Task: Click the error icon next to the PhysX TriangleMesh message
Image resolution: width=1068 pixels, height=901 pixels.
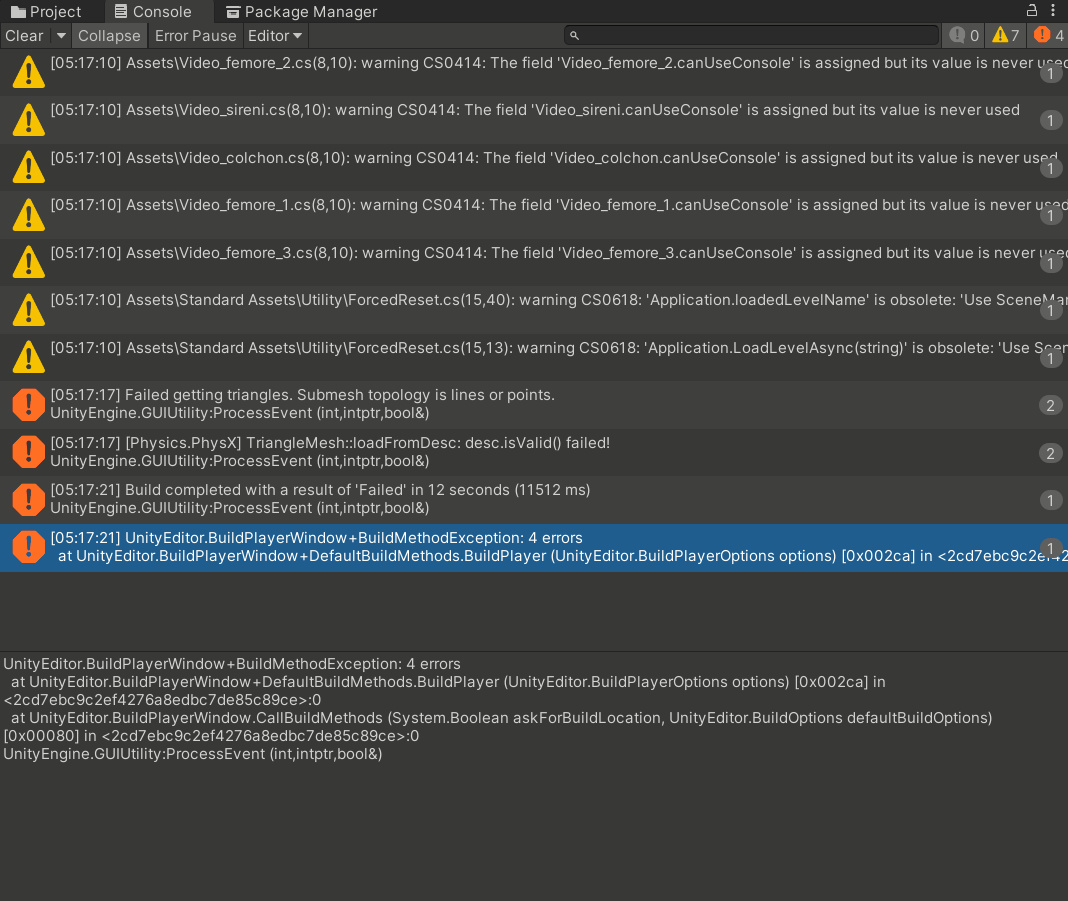Action: pos(28,451)
